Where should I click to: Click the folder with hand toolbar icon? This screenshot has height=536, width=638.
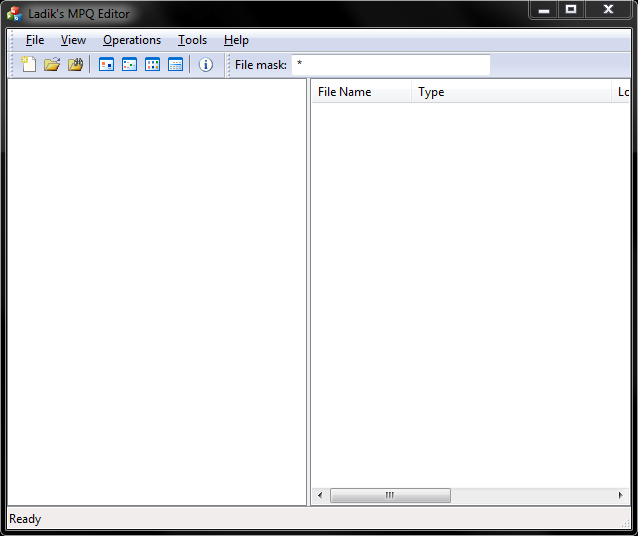pyautogui.click(x=75, y=64)
